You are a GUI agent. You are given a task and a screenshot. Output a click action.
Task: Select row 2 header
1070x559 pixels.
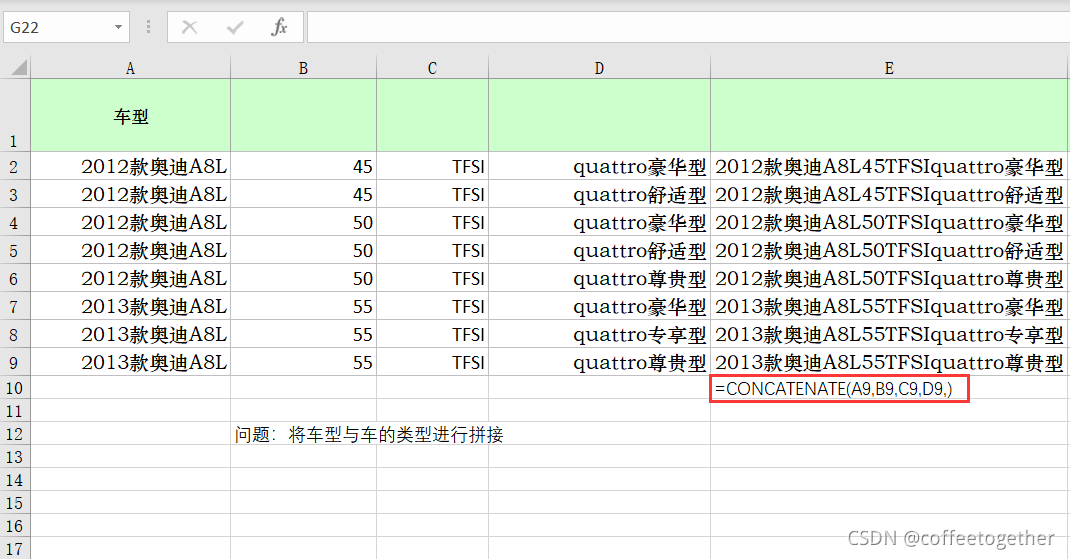click(x=15, y=166)
